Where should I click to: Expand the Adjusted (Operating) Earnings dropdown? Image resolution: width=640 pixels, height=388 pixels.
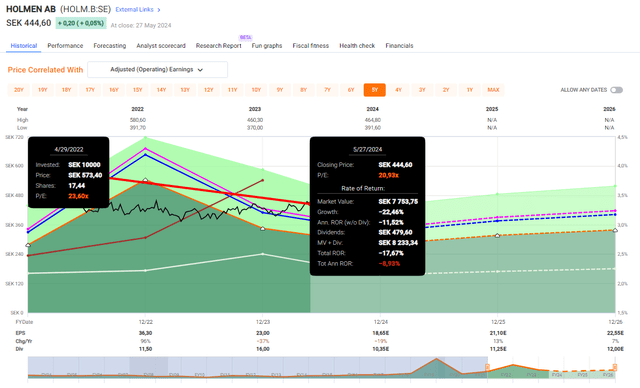click(x=158, y=70)
